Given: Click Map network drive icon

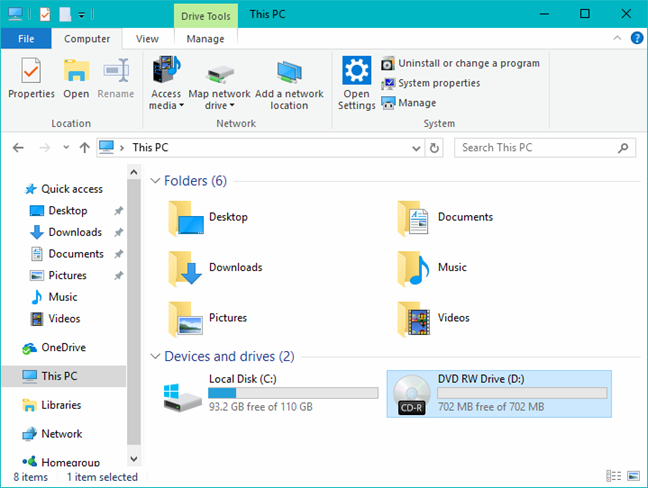Looking at the screenshot, I should pos(219,74).
